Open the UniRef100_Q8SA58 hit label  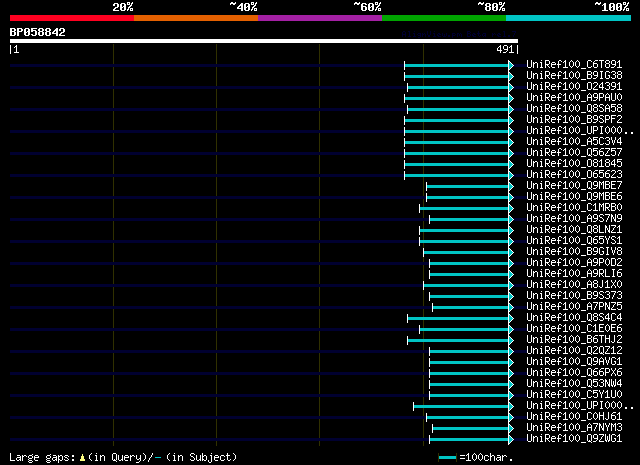[x=574, y=109]
